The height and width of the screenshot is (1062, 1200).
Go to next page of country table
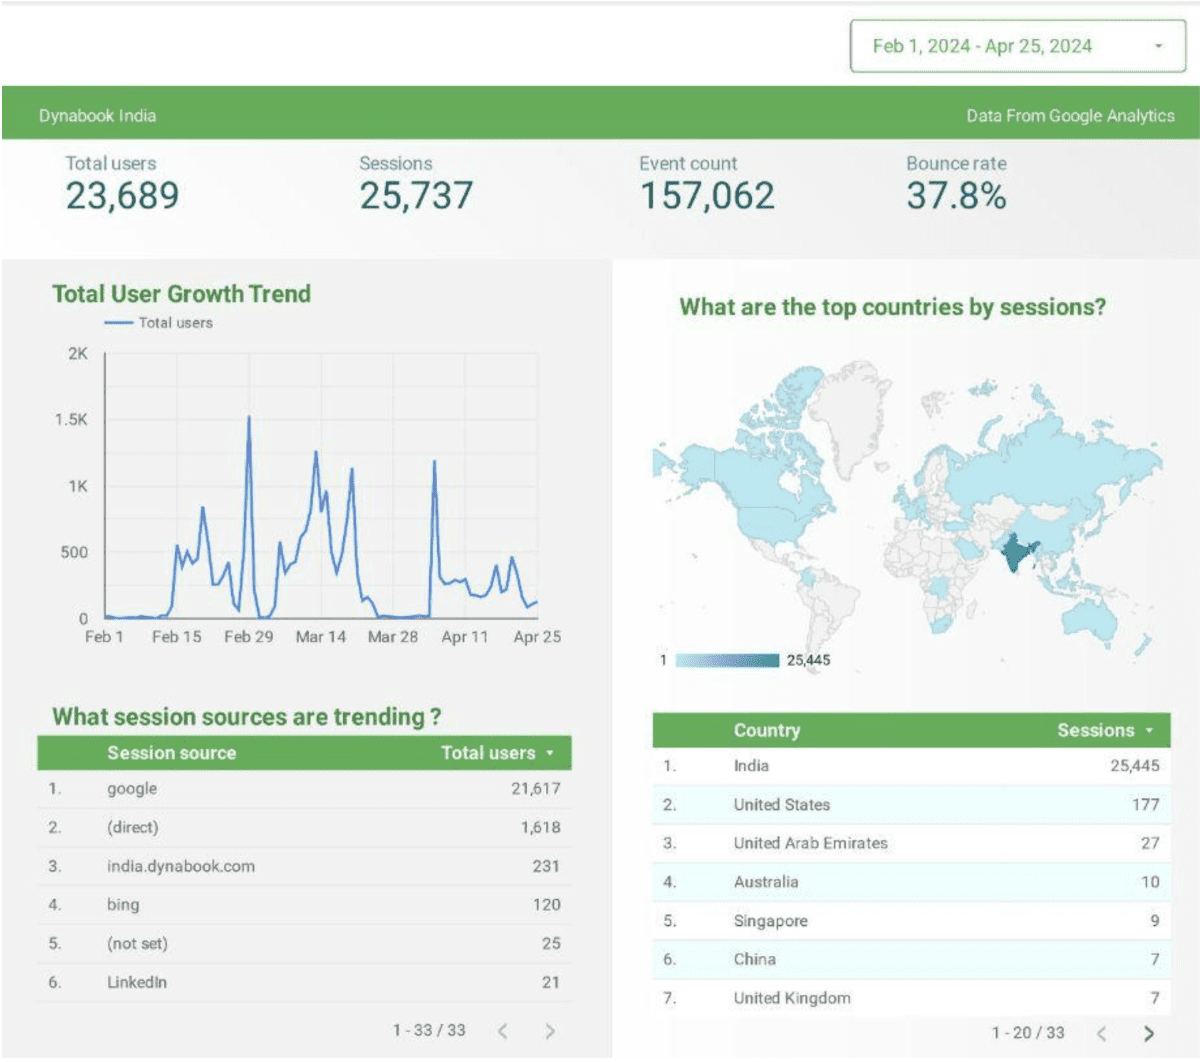point(1148,1034)
